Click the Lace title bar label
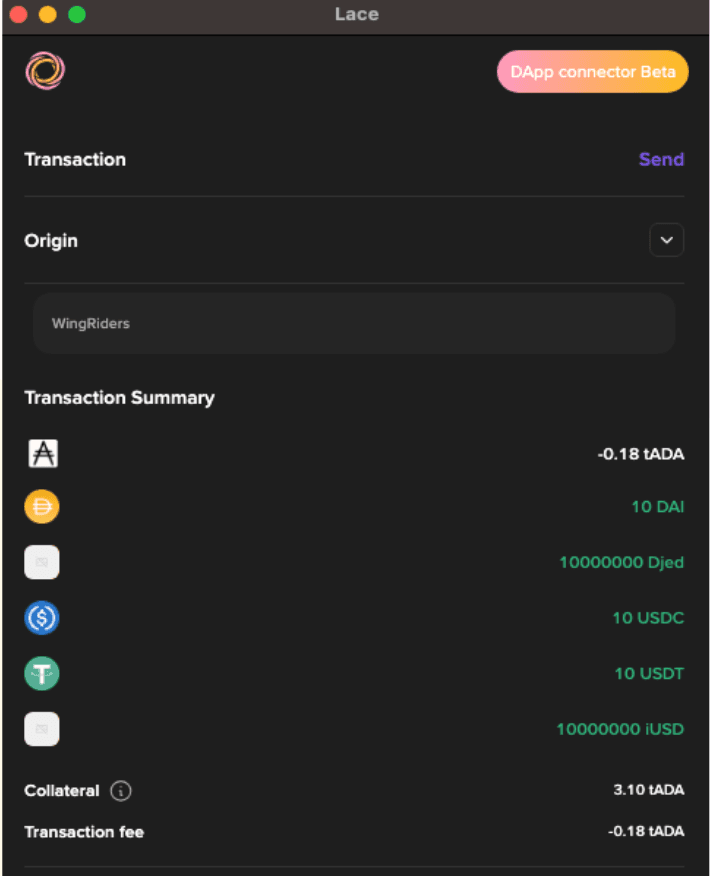Screen dimensions: 710x876 click(356, 14)
